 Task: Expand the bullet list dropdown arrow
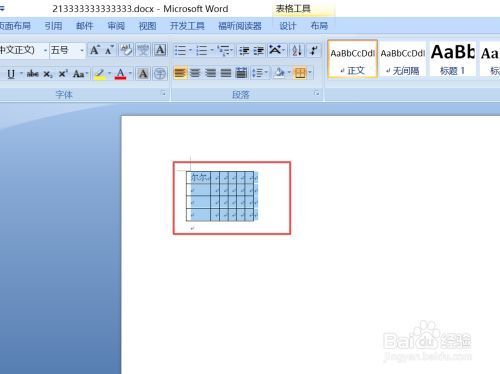click(191, 51)
